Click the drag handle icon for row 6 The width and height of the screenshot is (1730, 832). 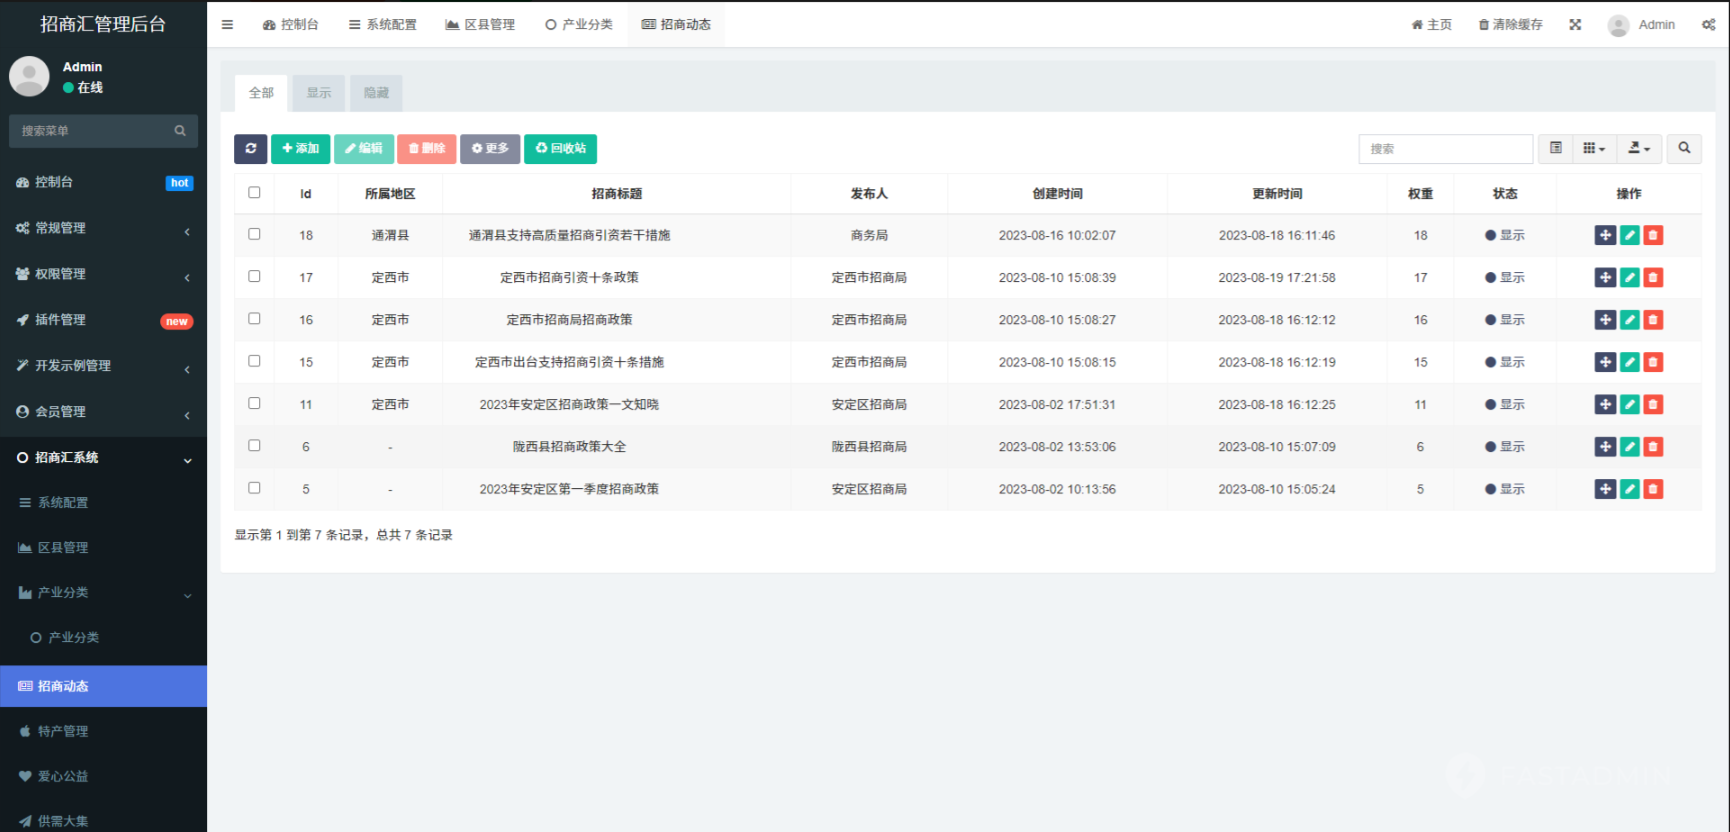point(1605,447)
